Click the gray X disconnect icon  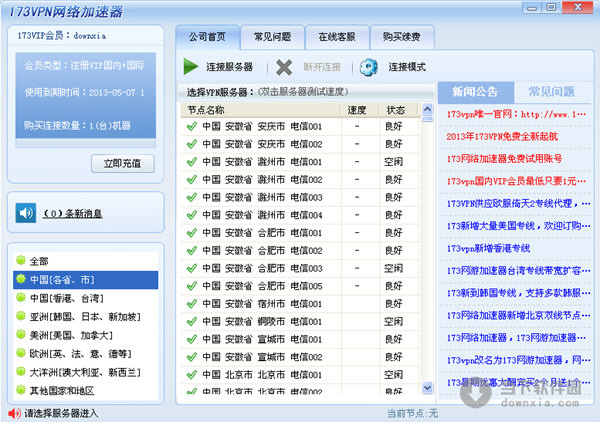[x=284, y=67]
